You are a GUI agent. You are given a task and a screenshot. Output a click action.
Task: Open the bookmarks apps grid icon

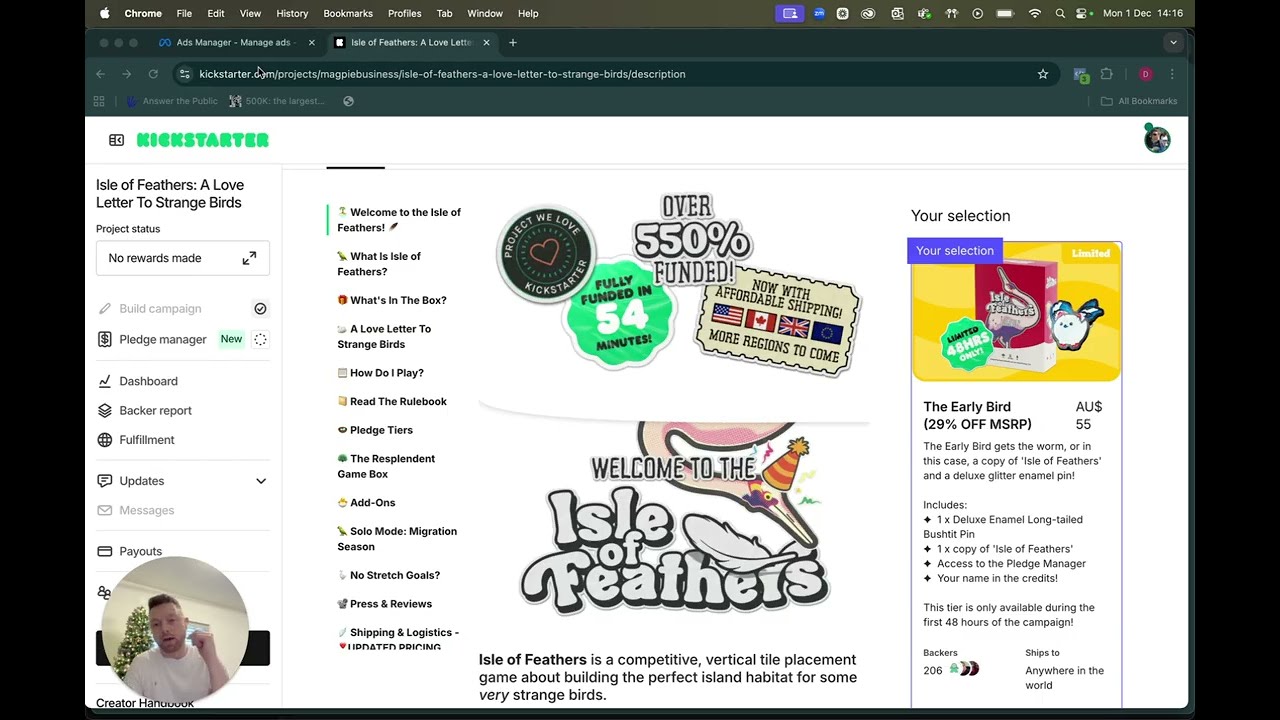coord(99,101)
